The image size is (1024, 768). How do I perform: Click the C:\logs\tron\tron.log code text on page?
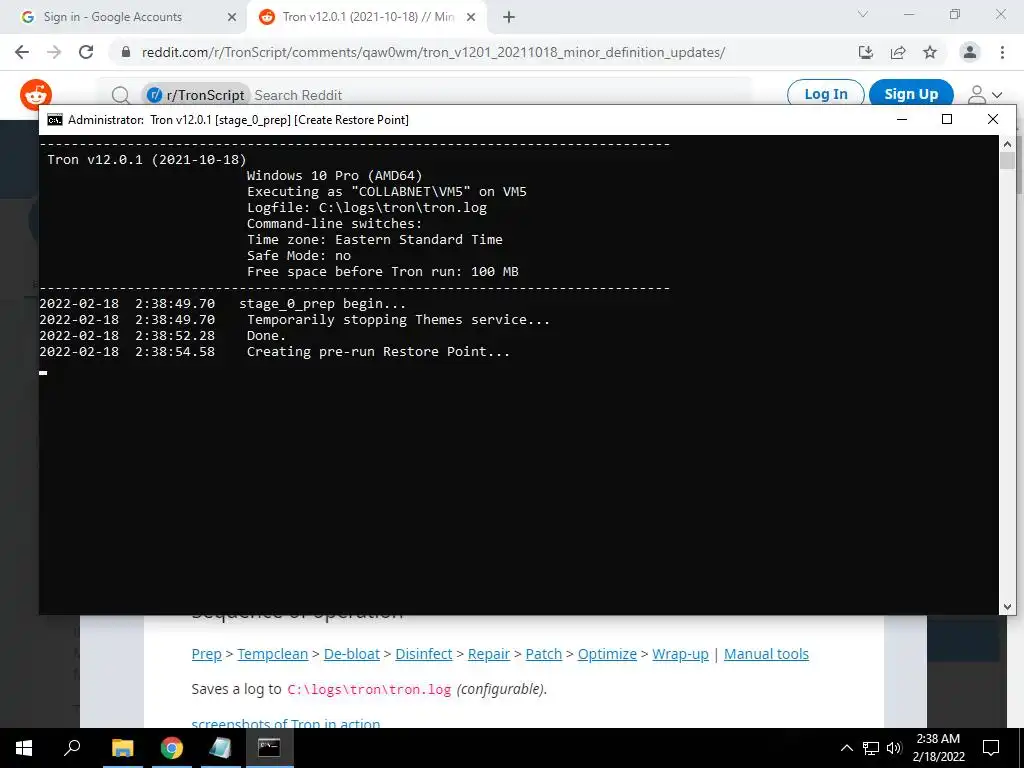pyautogui.click(x=369, y=690)
